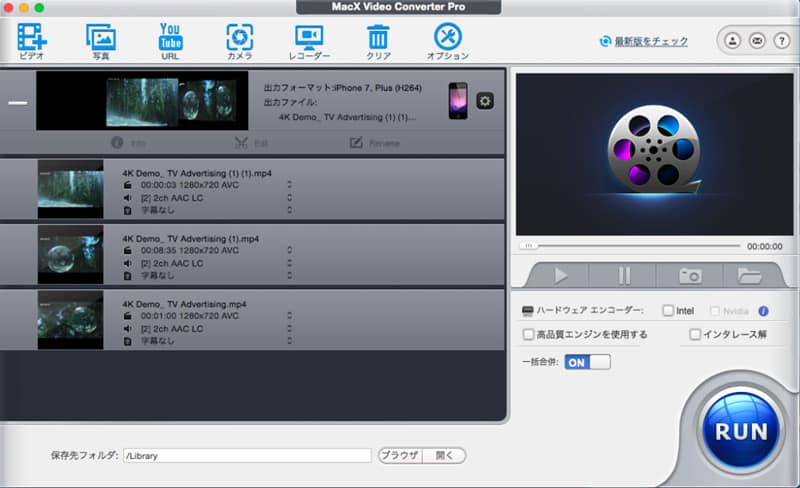Start conversion with the RUN button
The width and height of the screenshot is (800, 488).
(741, 431)
